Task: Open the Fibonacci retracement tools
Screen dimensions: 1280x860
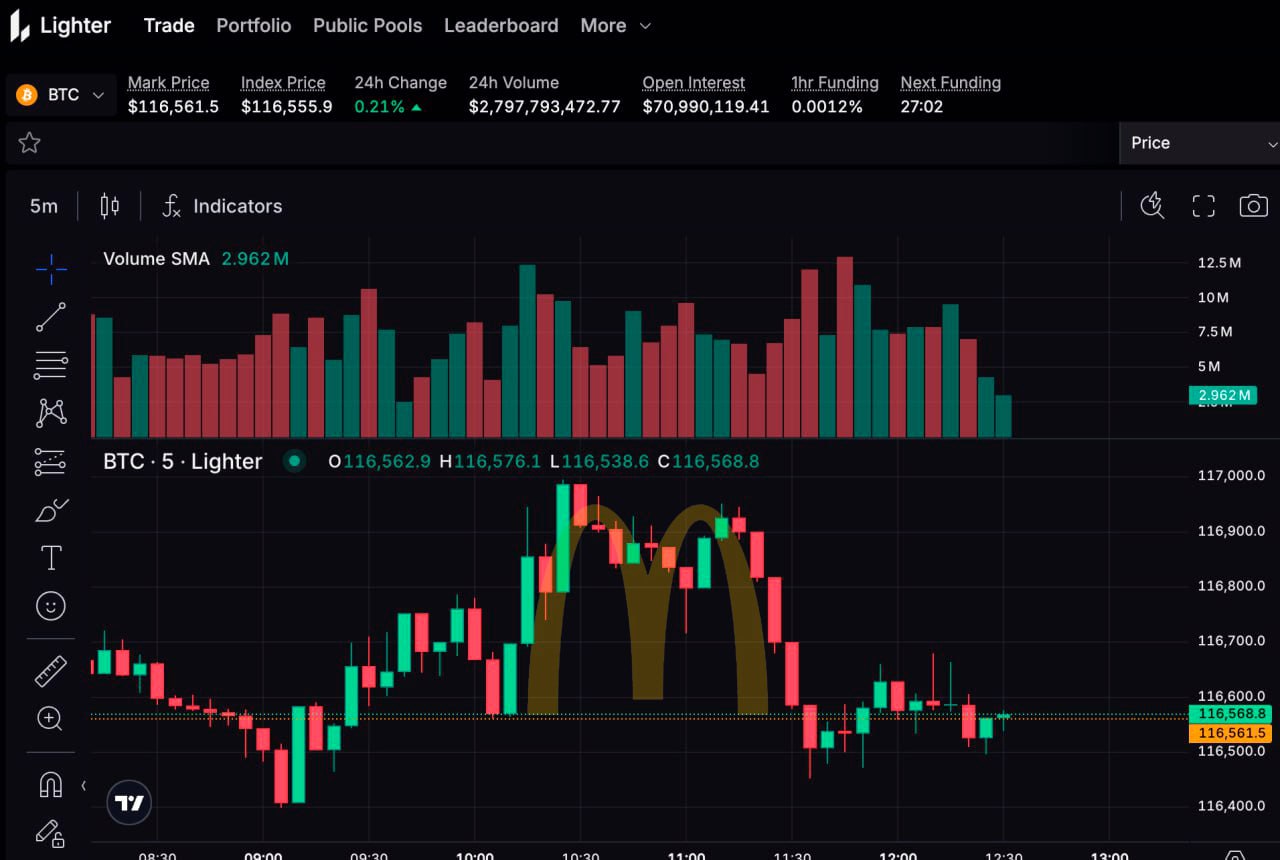Action: pyautogui.click(x=51, y=365)
